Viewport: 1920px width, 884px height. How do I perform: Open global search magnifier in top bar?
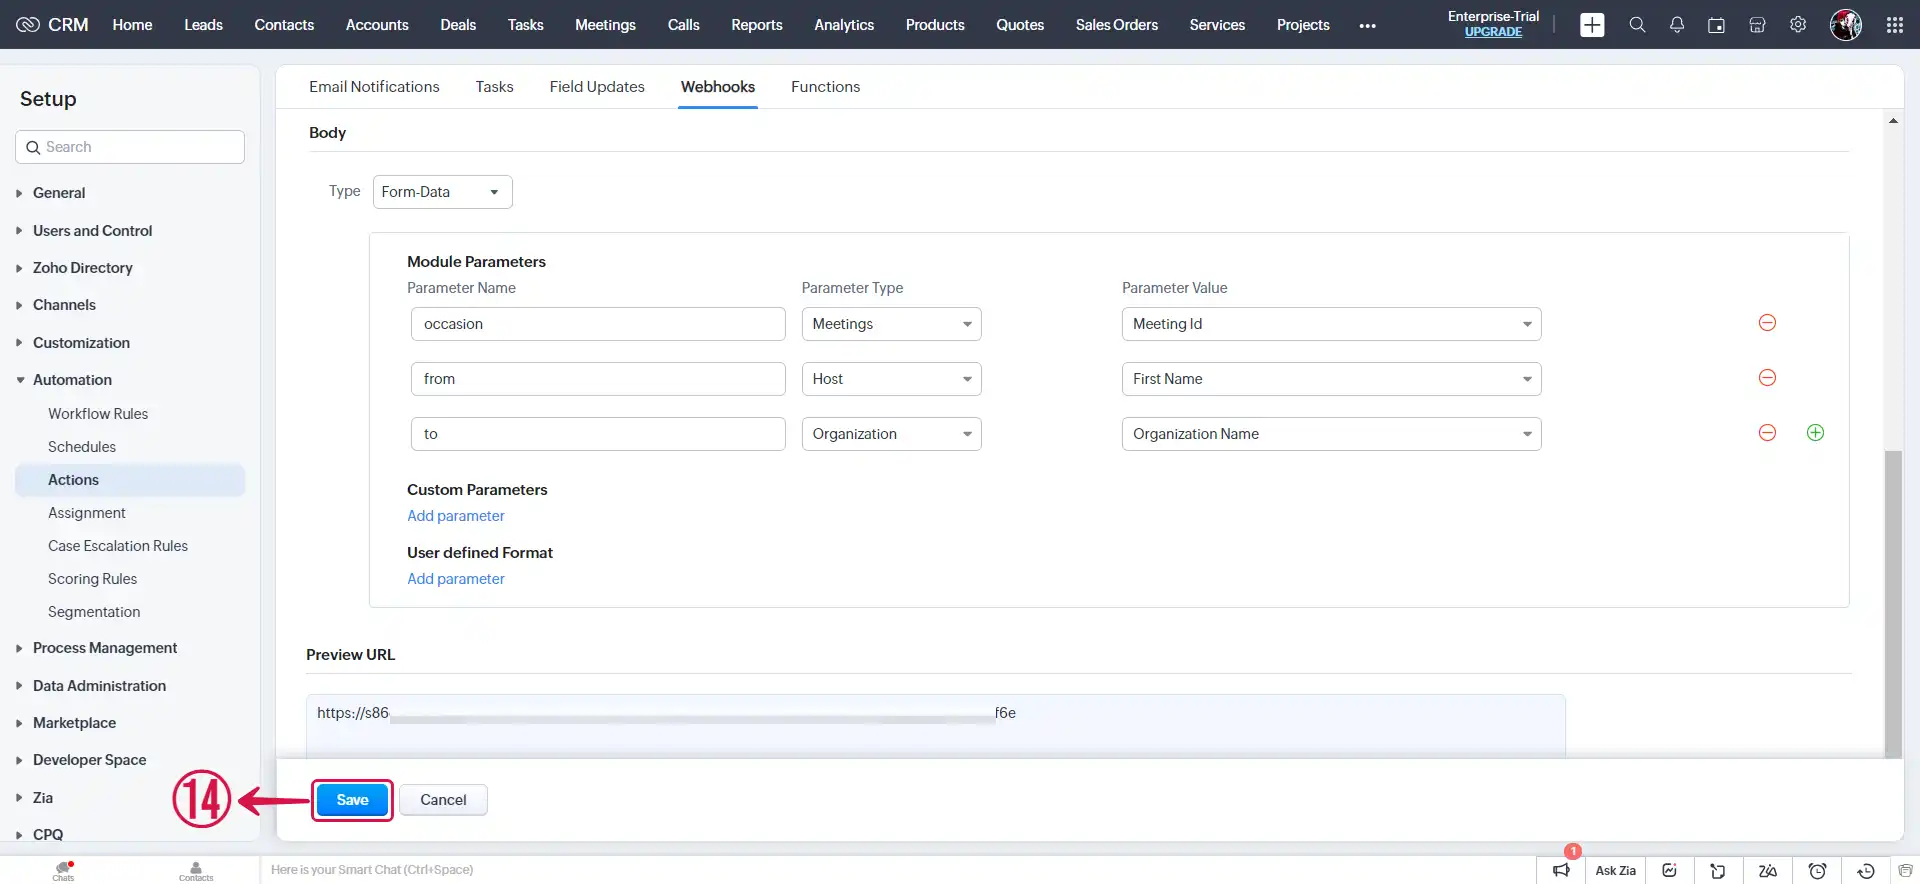(x=1637, y=25)
